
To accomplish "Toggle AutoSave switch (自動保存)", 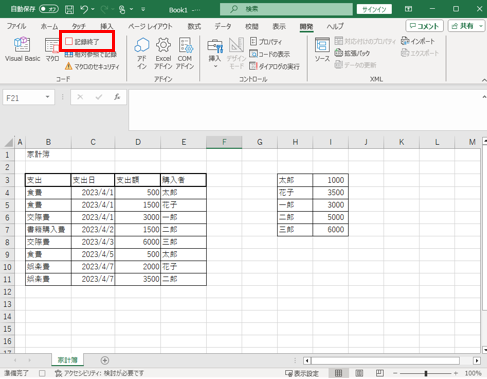I will pos(49,9).
